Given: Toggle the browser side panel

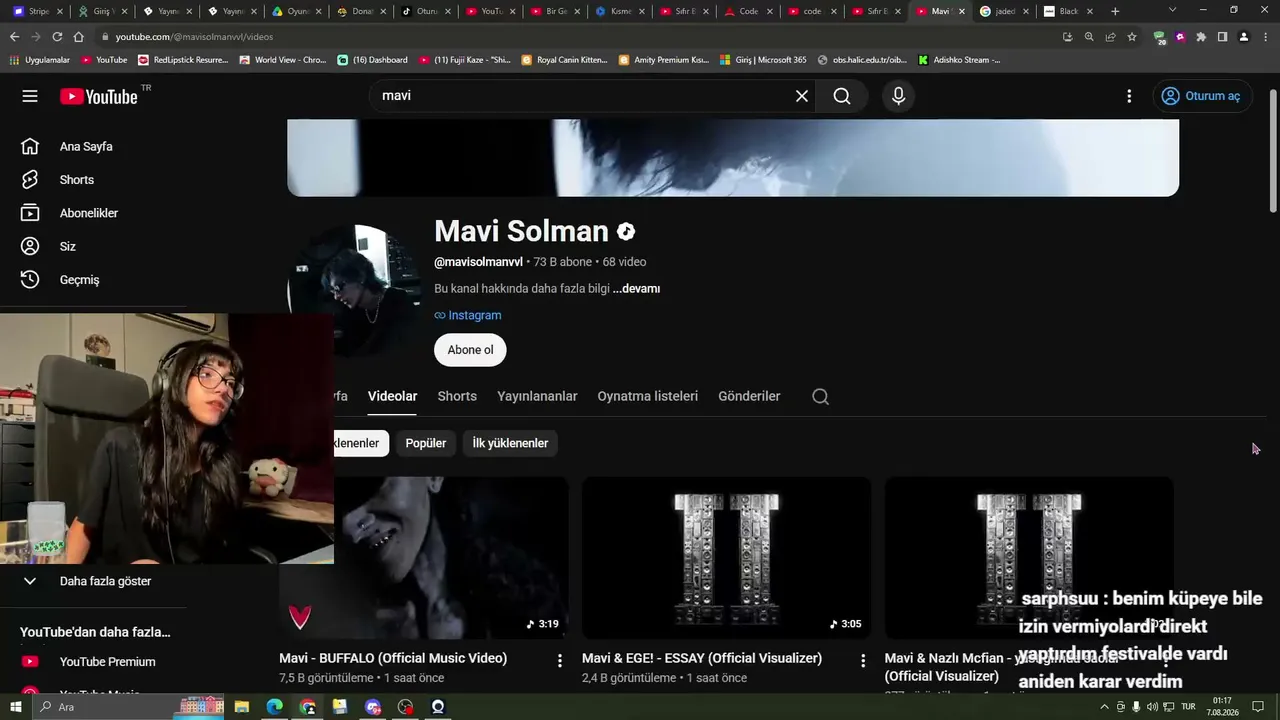Looking at the screenshot, I should (1222, 37).
